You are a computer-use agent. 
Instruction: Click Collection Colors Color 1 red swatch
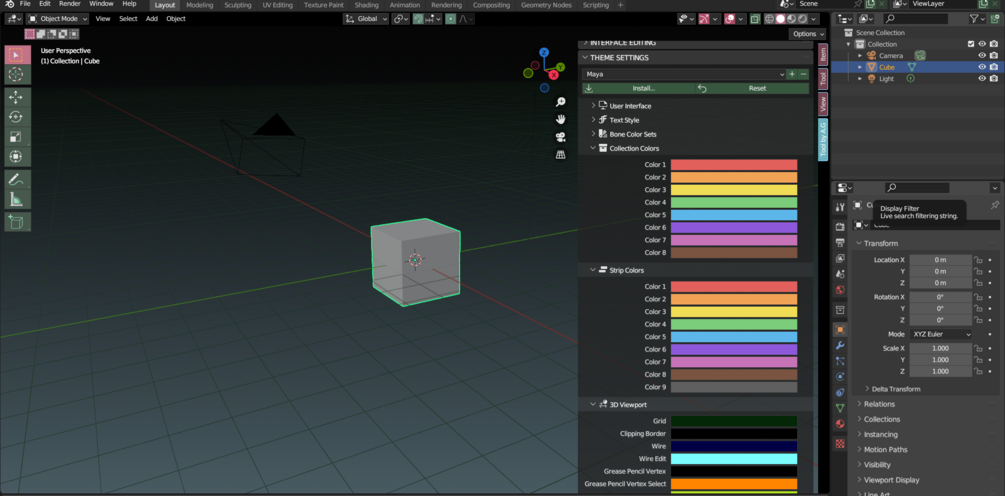pos(734,165)
